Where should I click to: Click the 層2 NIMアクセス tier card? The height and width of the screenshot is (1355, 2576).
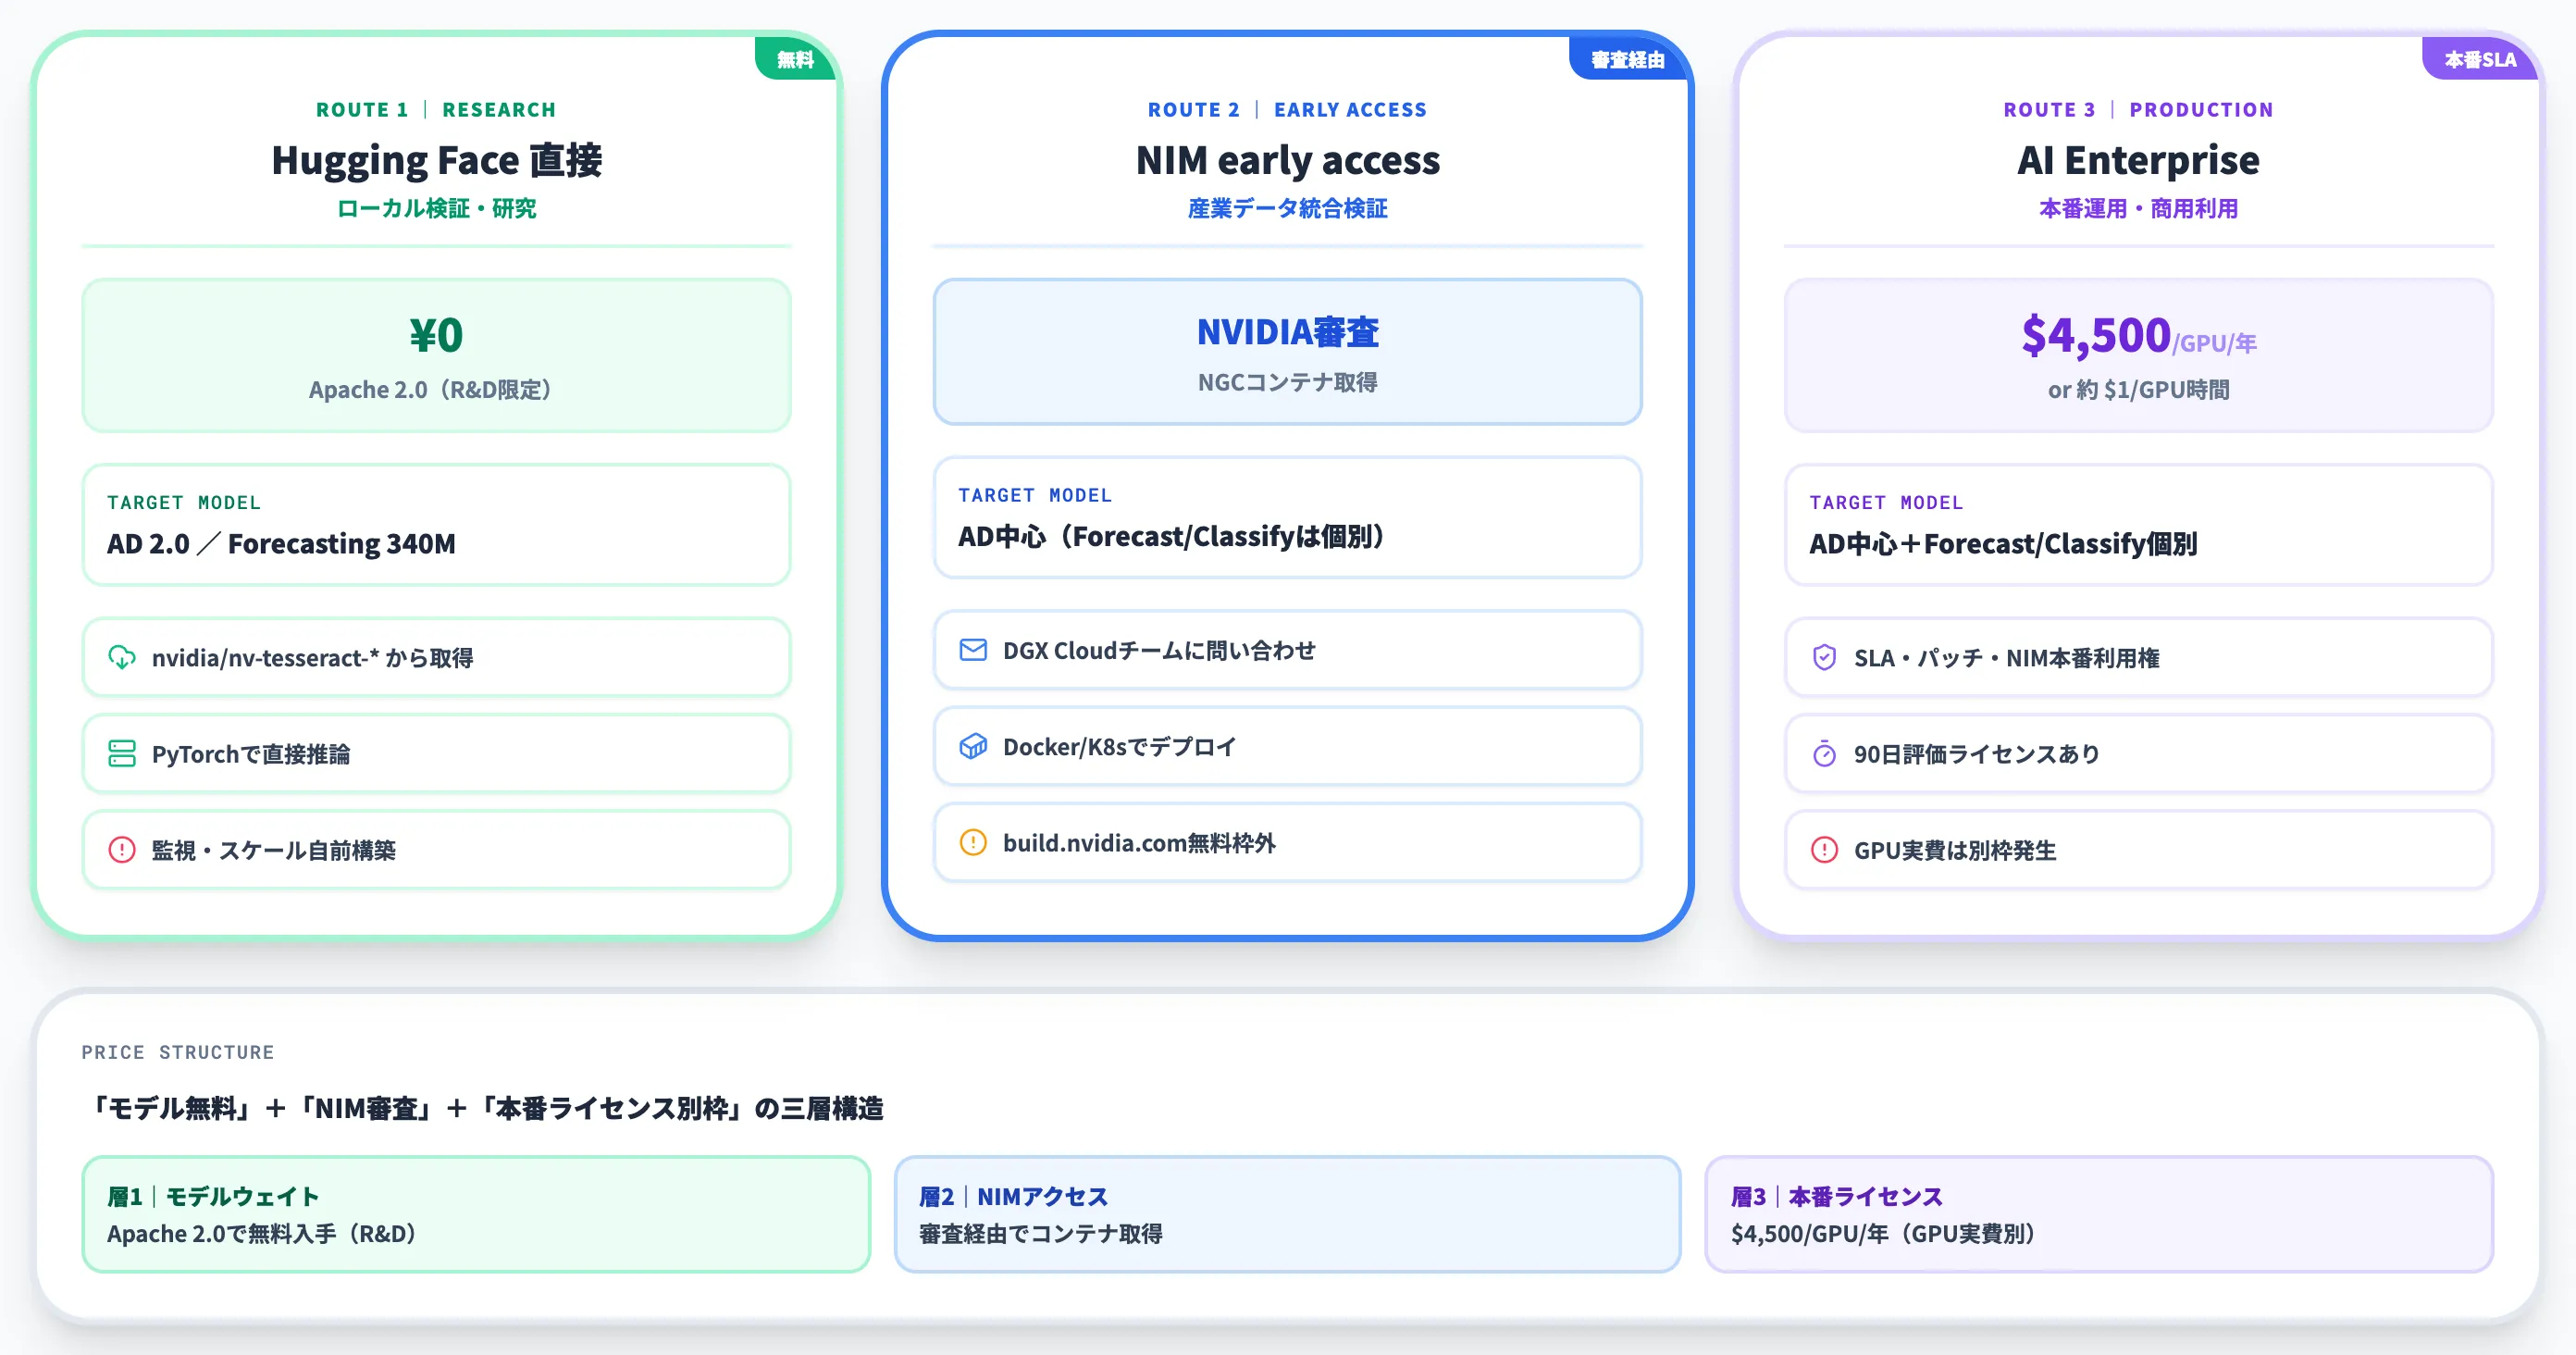coord(1287,1214)
